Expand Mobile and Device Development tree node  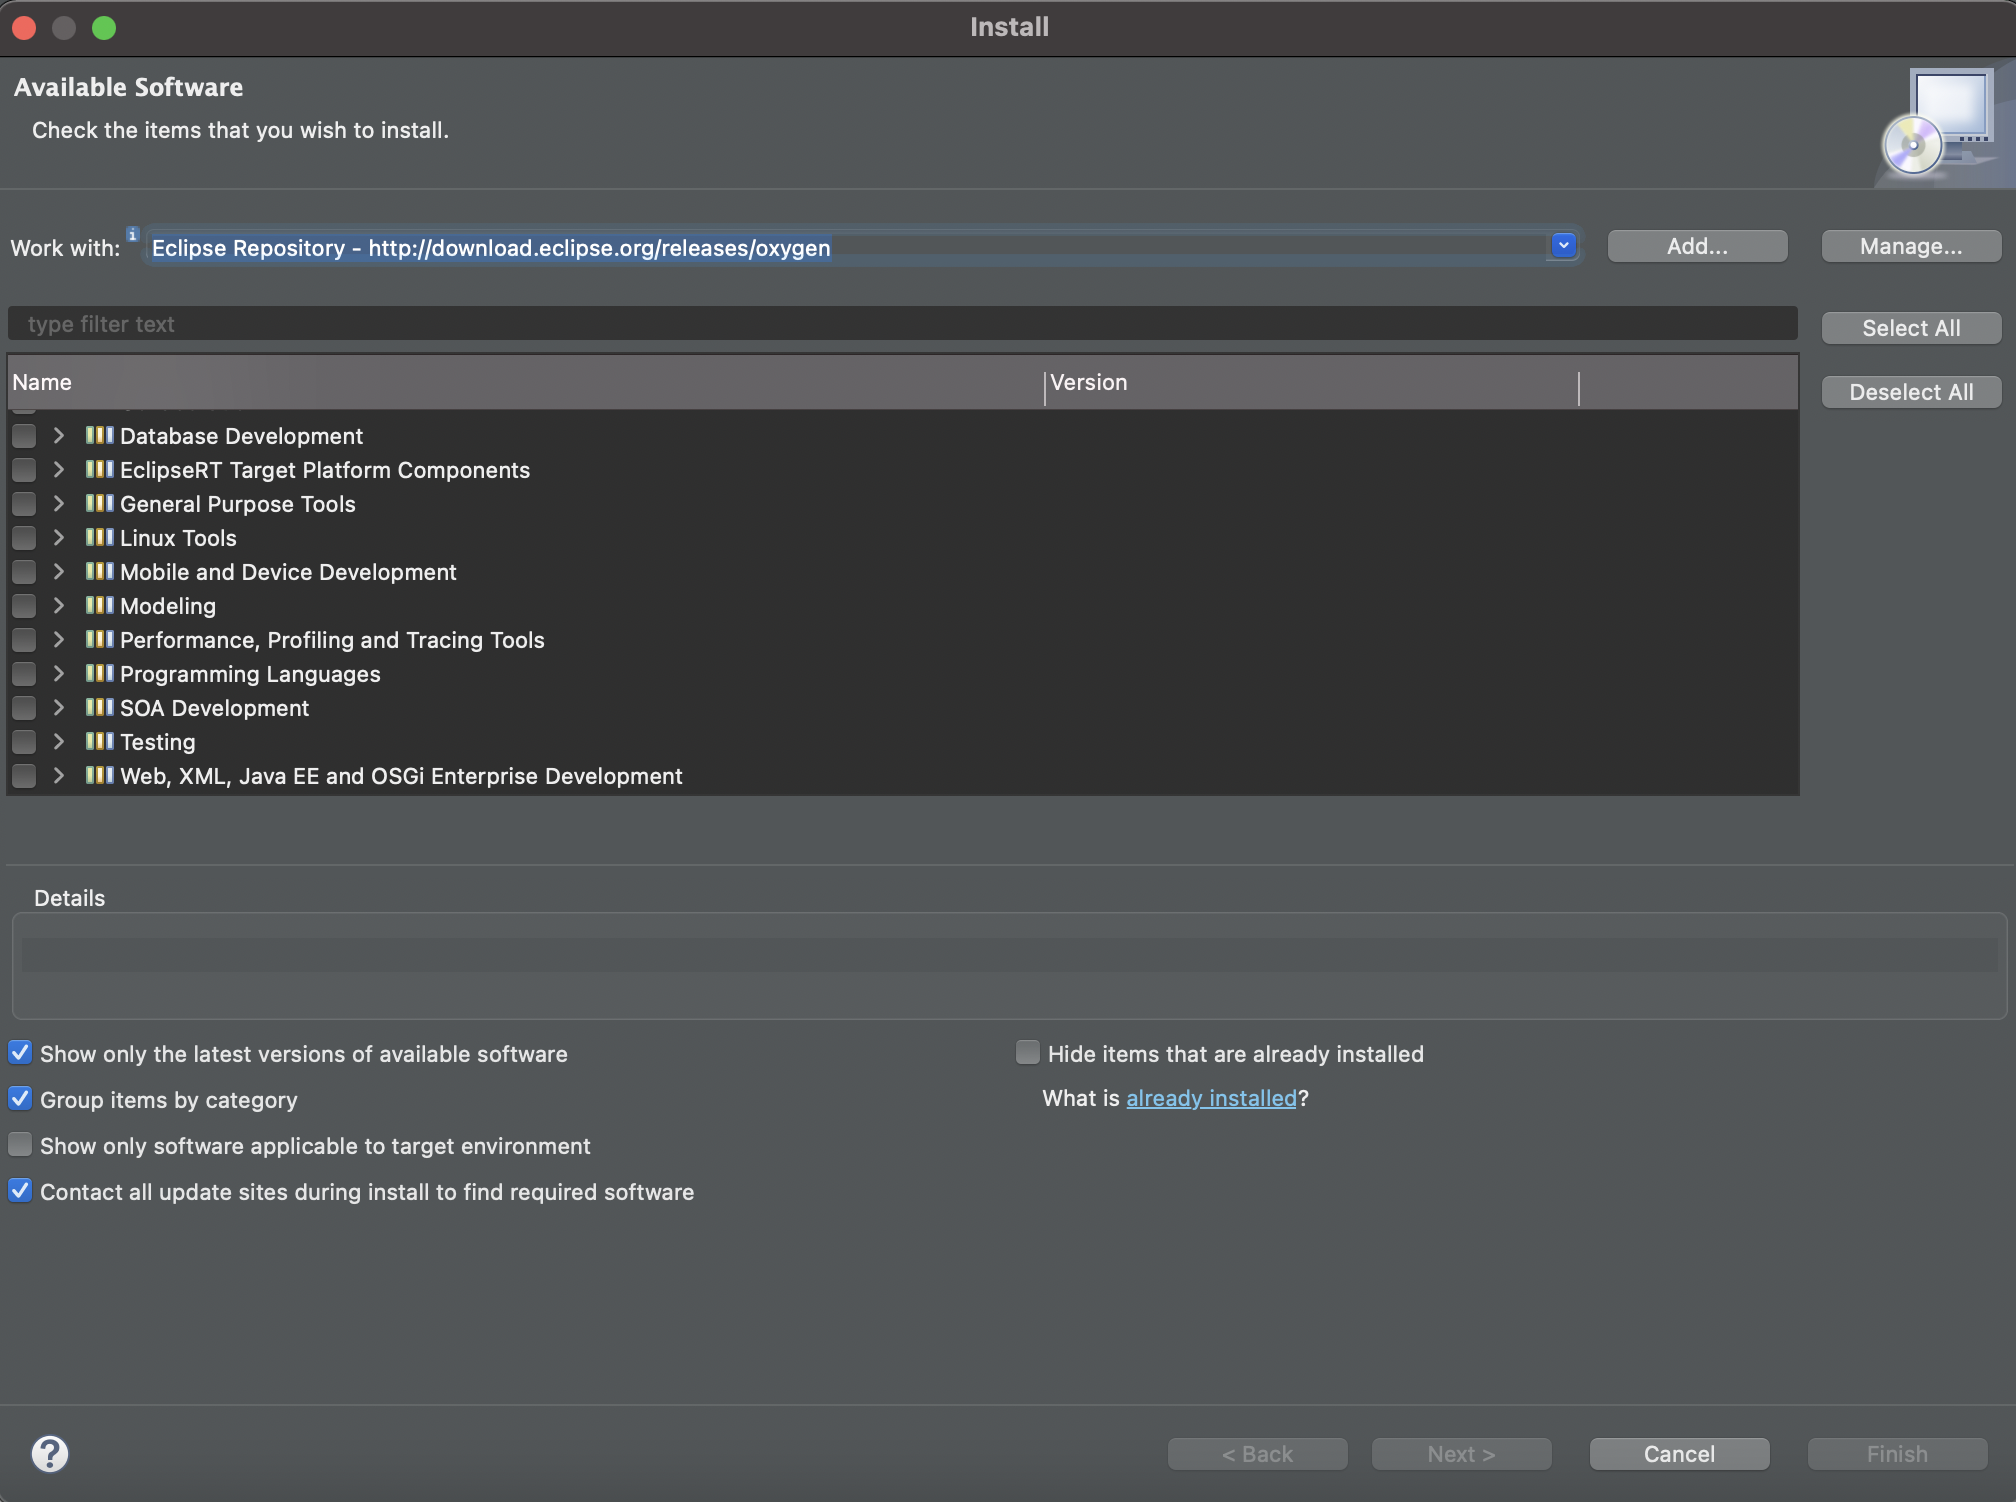59,571
